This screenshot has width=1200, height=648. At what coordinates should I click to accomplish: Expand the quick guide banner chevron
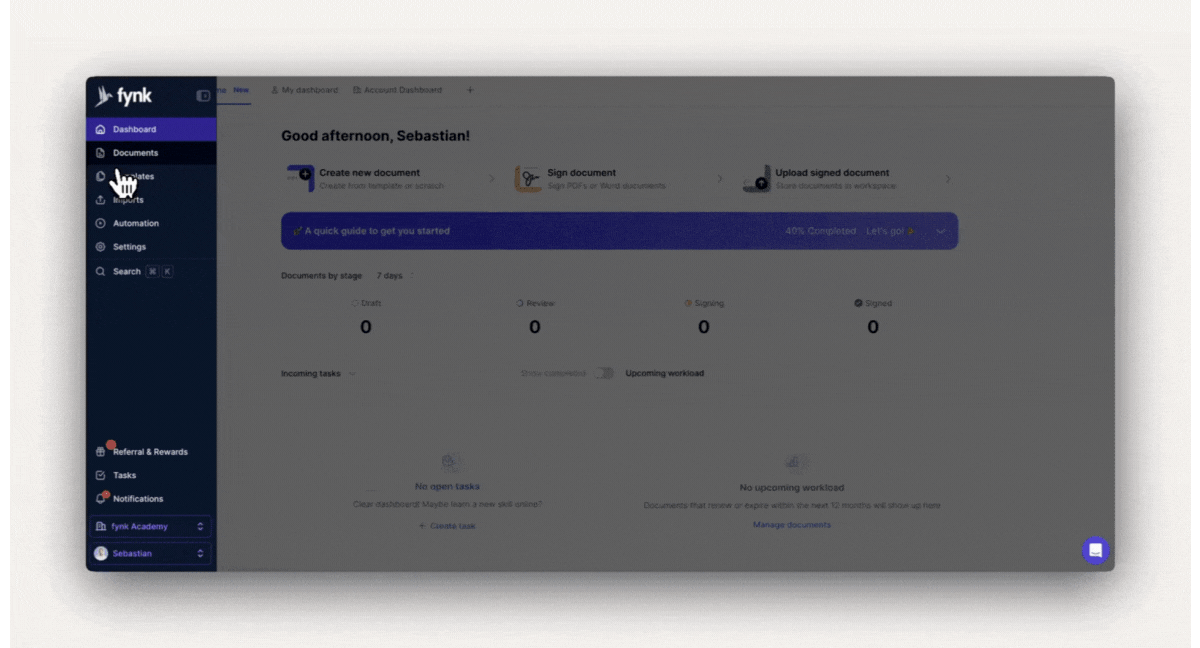point(940,231)
